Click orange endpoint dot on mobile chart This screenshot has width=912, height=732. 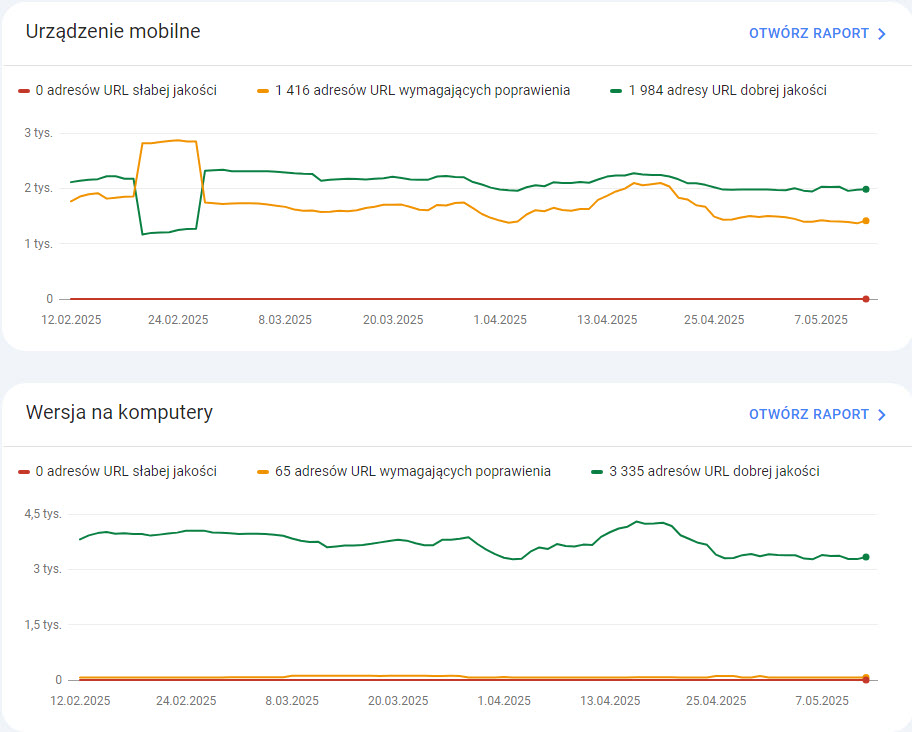[x=866, y=221]
